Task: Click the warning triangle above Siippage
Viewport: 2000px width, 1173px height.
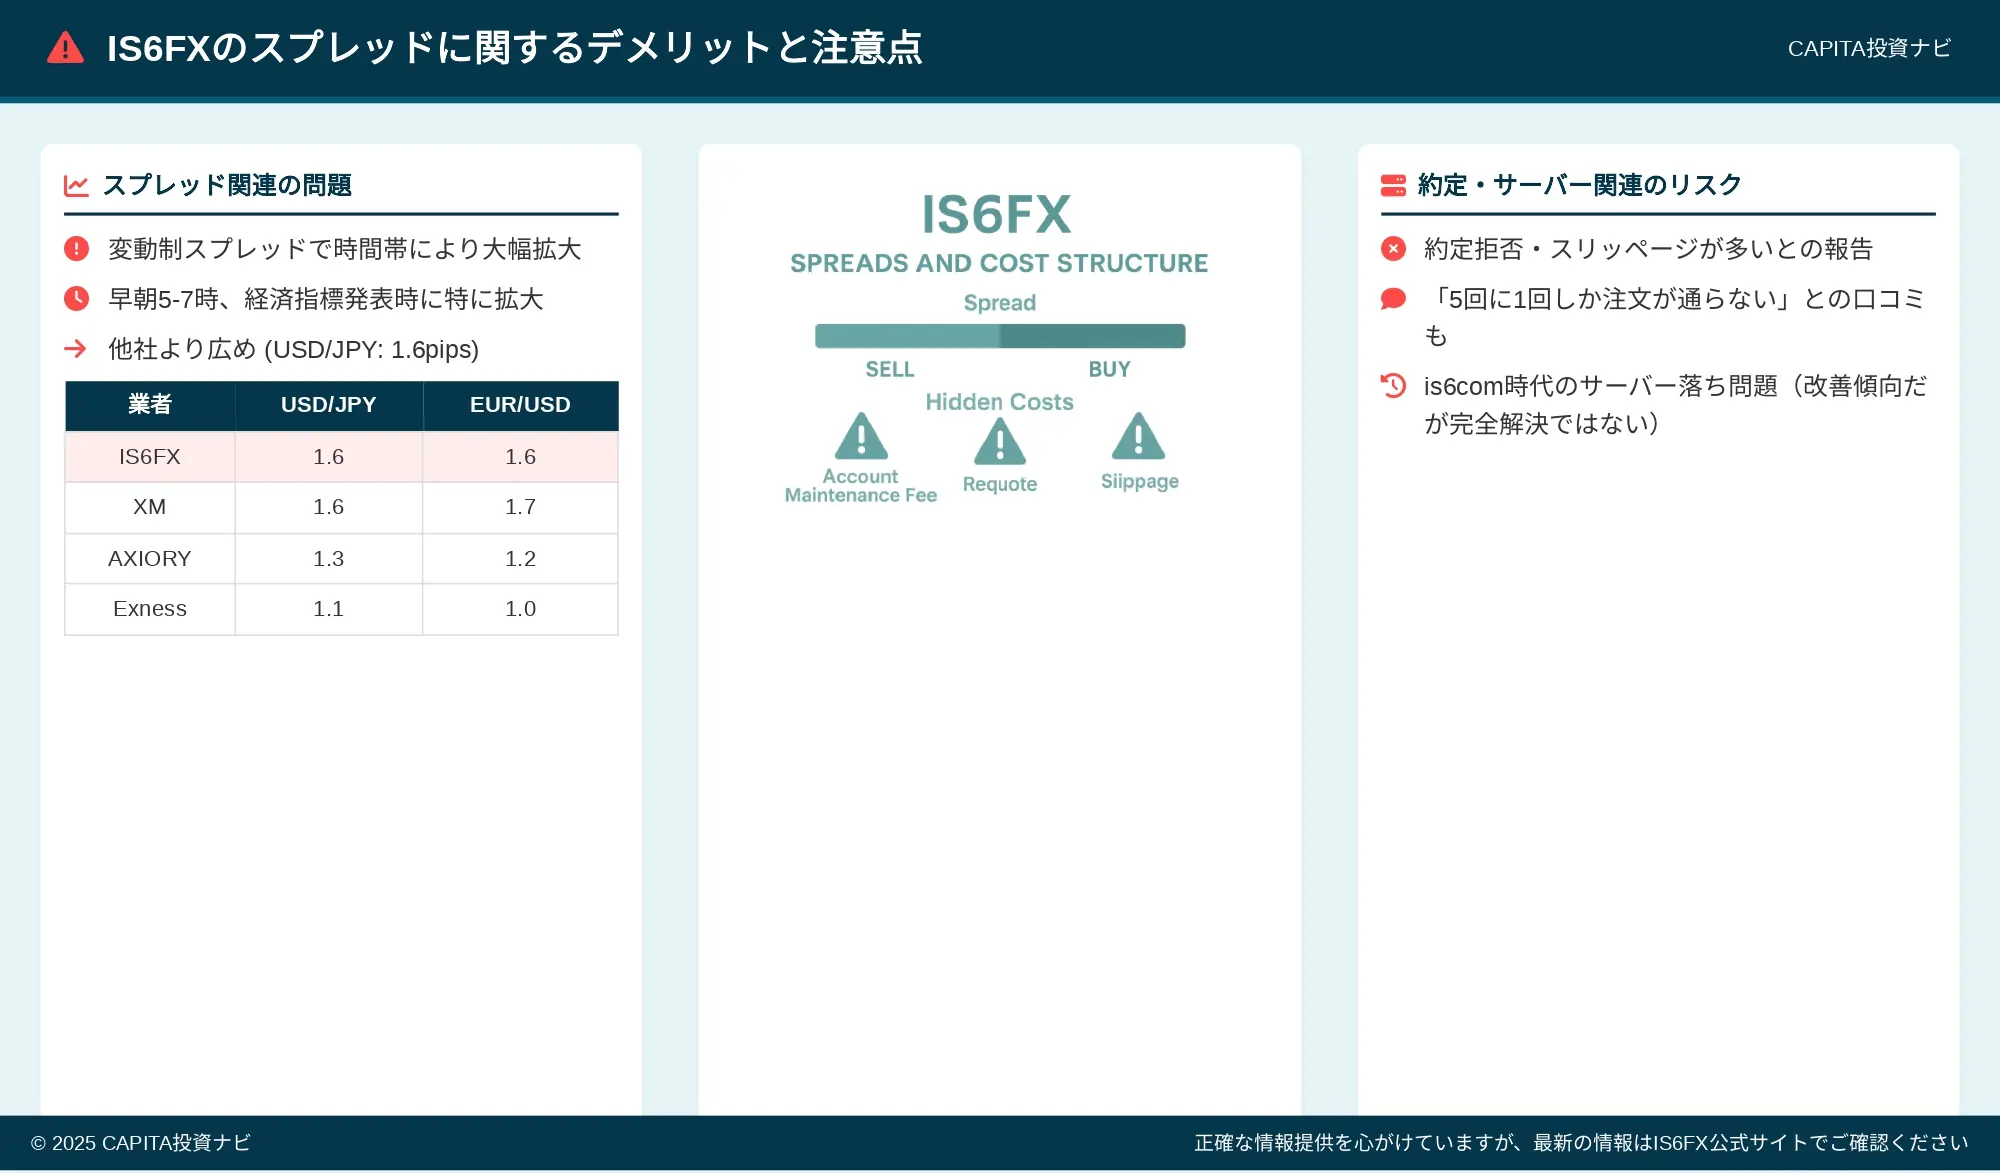Action: click(1139, 435)
